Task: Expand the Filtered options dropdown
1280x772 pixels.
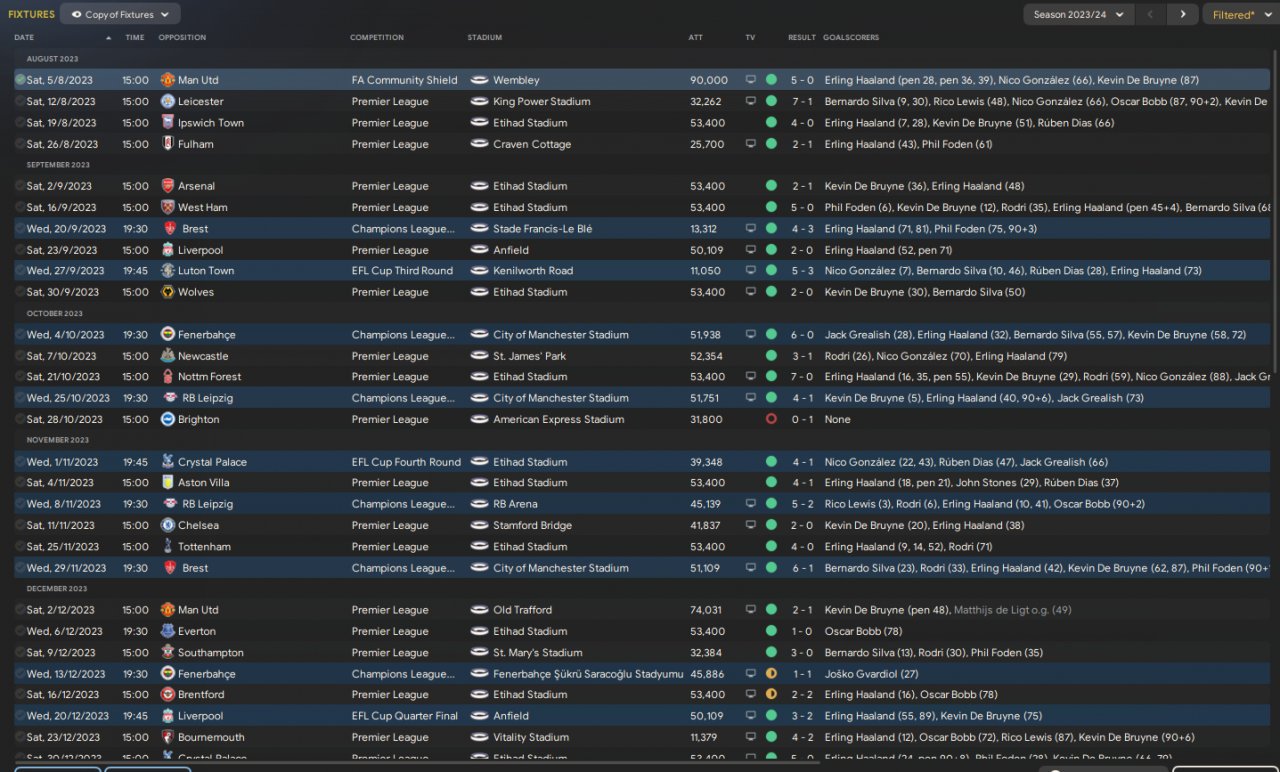Action: click(1238, 15)
